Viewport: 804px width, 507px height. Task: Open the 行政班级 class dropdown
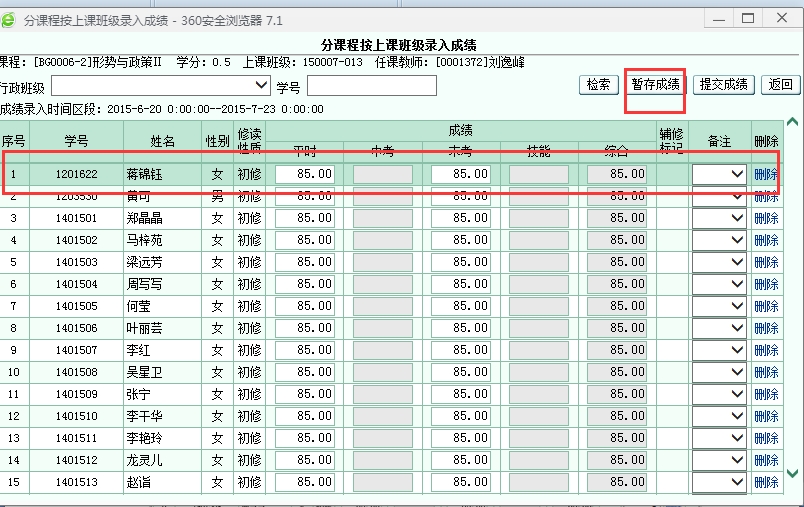point(161,86)
